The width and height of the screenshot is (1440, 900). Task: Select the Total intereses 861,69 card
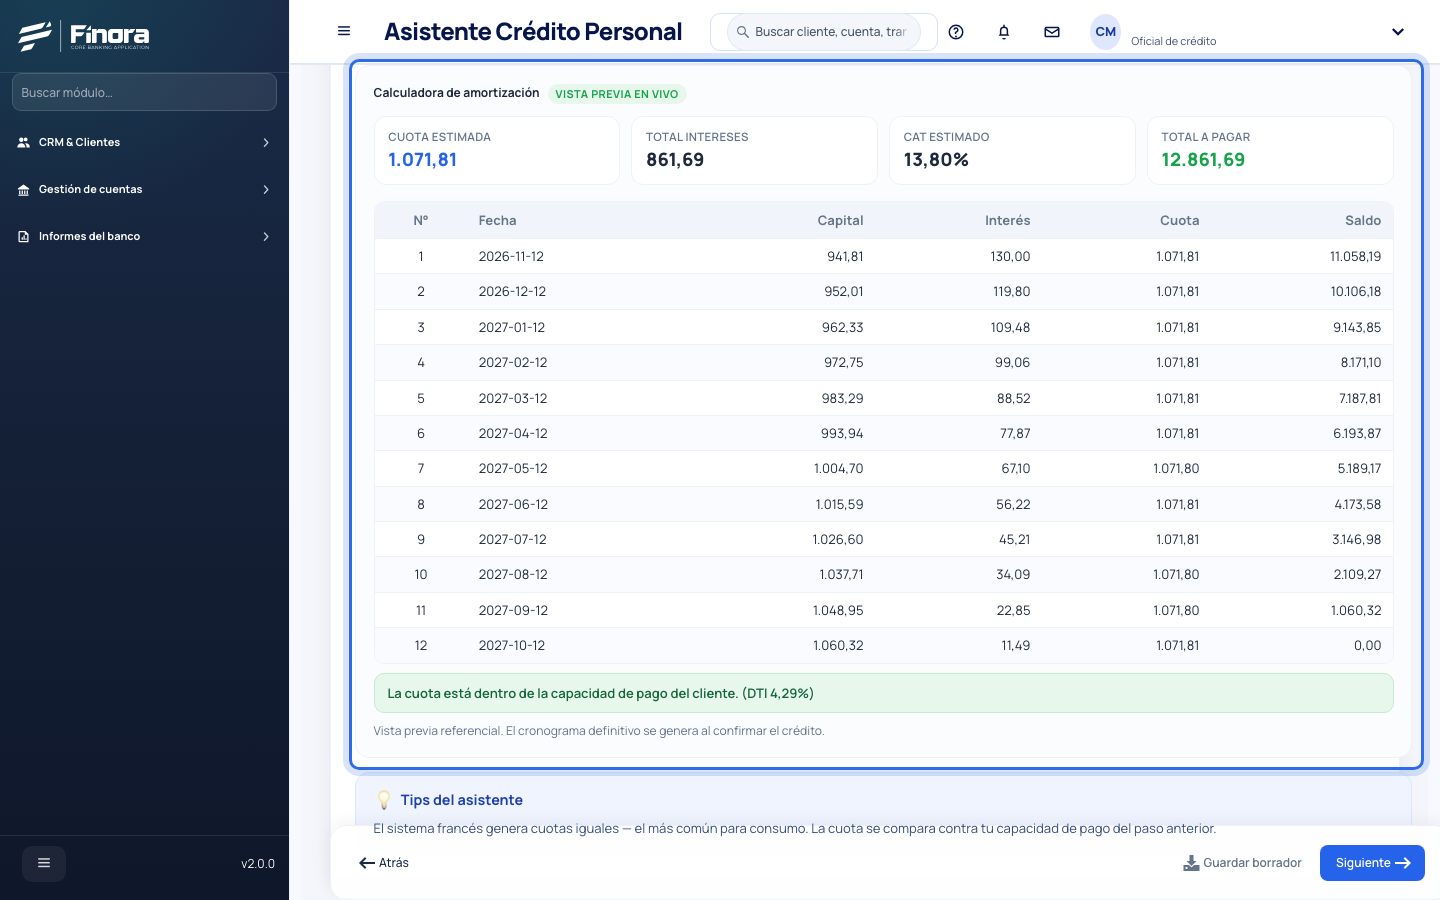[x=755, y=151]
